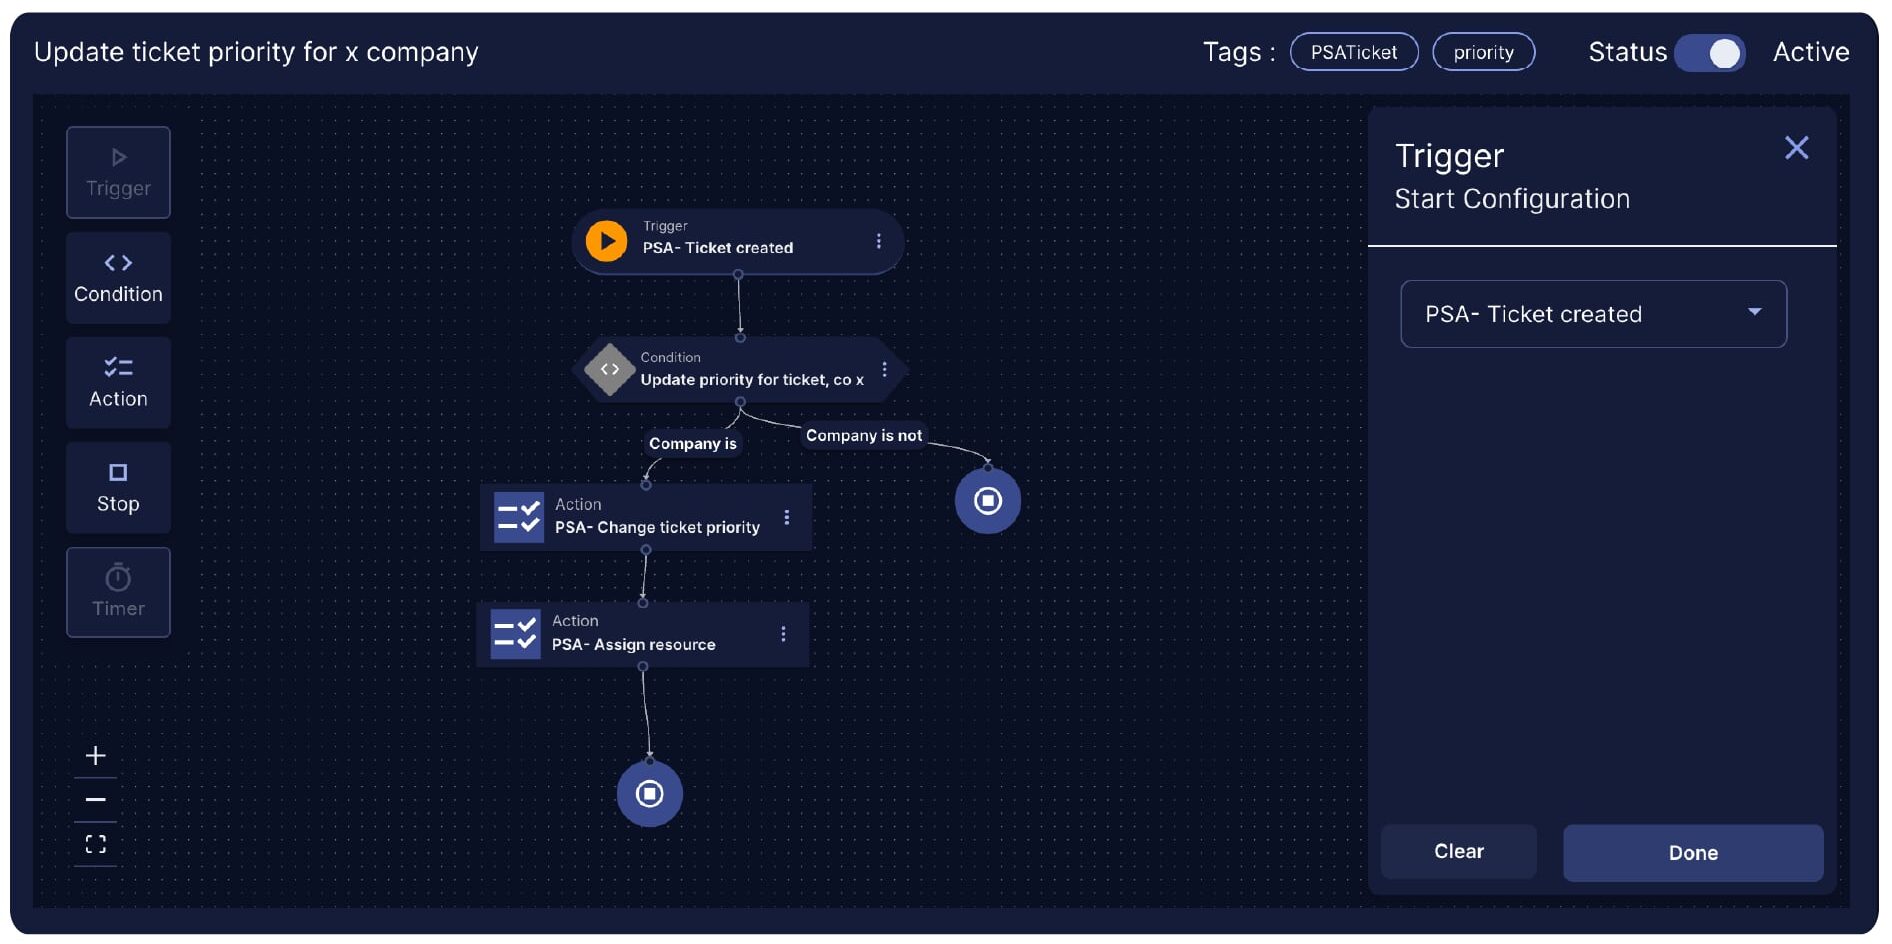Zoom in with the plus icon

pos(96,755)
